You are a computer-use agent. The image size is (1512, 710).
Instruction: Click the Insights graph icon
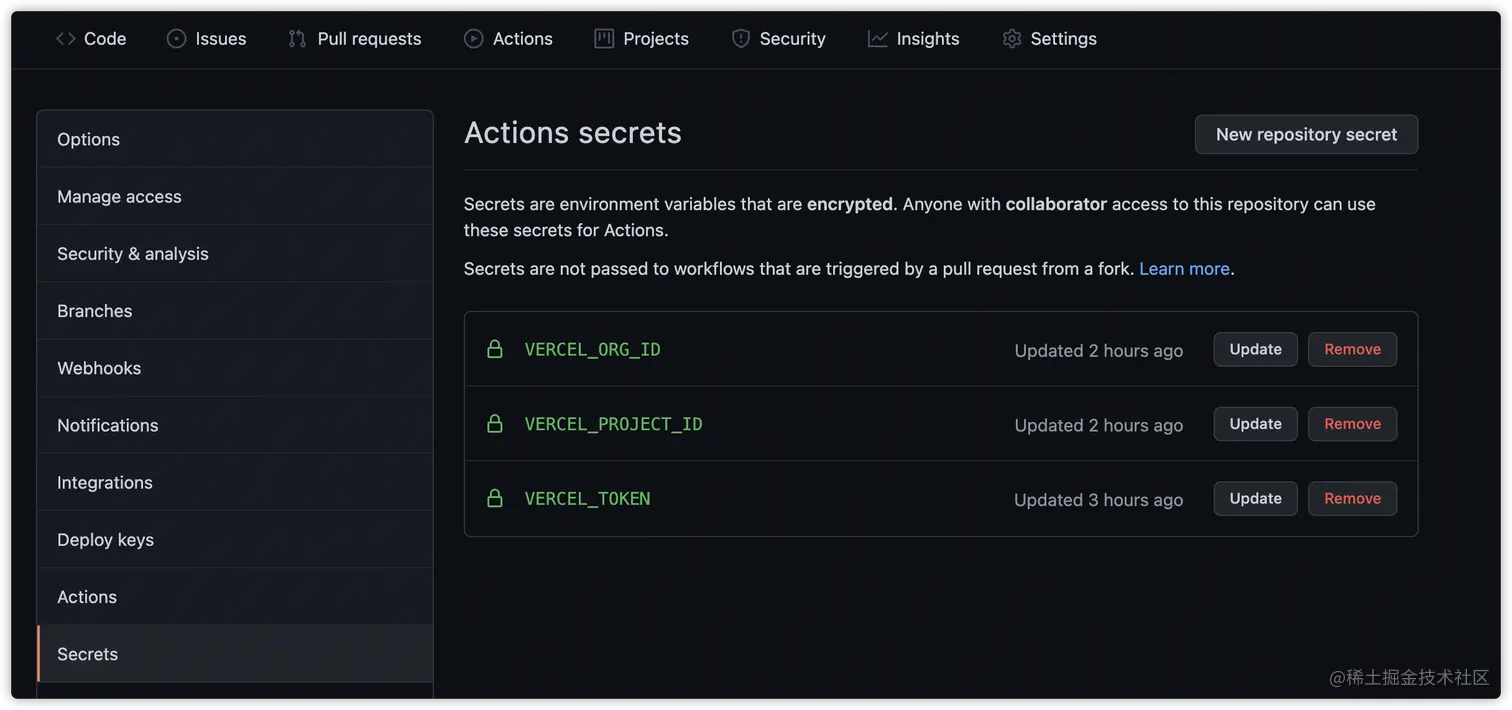876,38
